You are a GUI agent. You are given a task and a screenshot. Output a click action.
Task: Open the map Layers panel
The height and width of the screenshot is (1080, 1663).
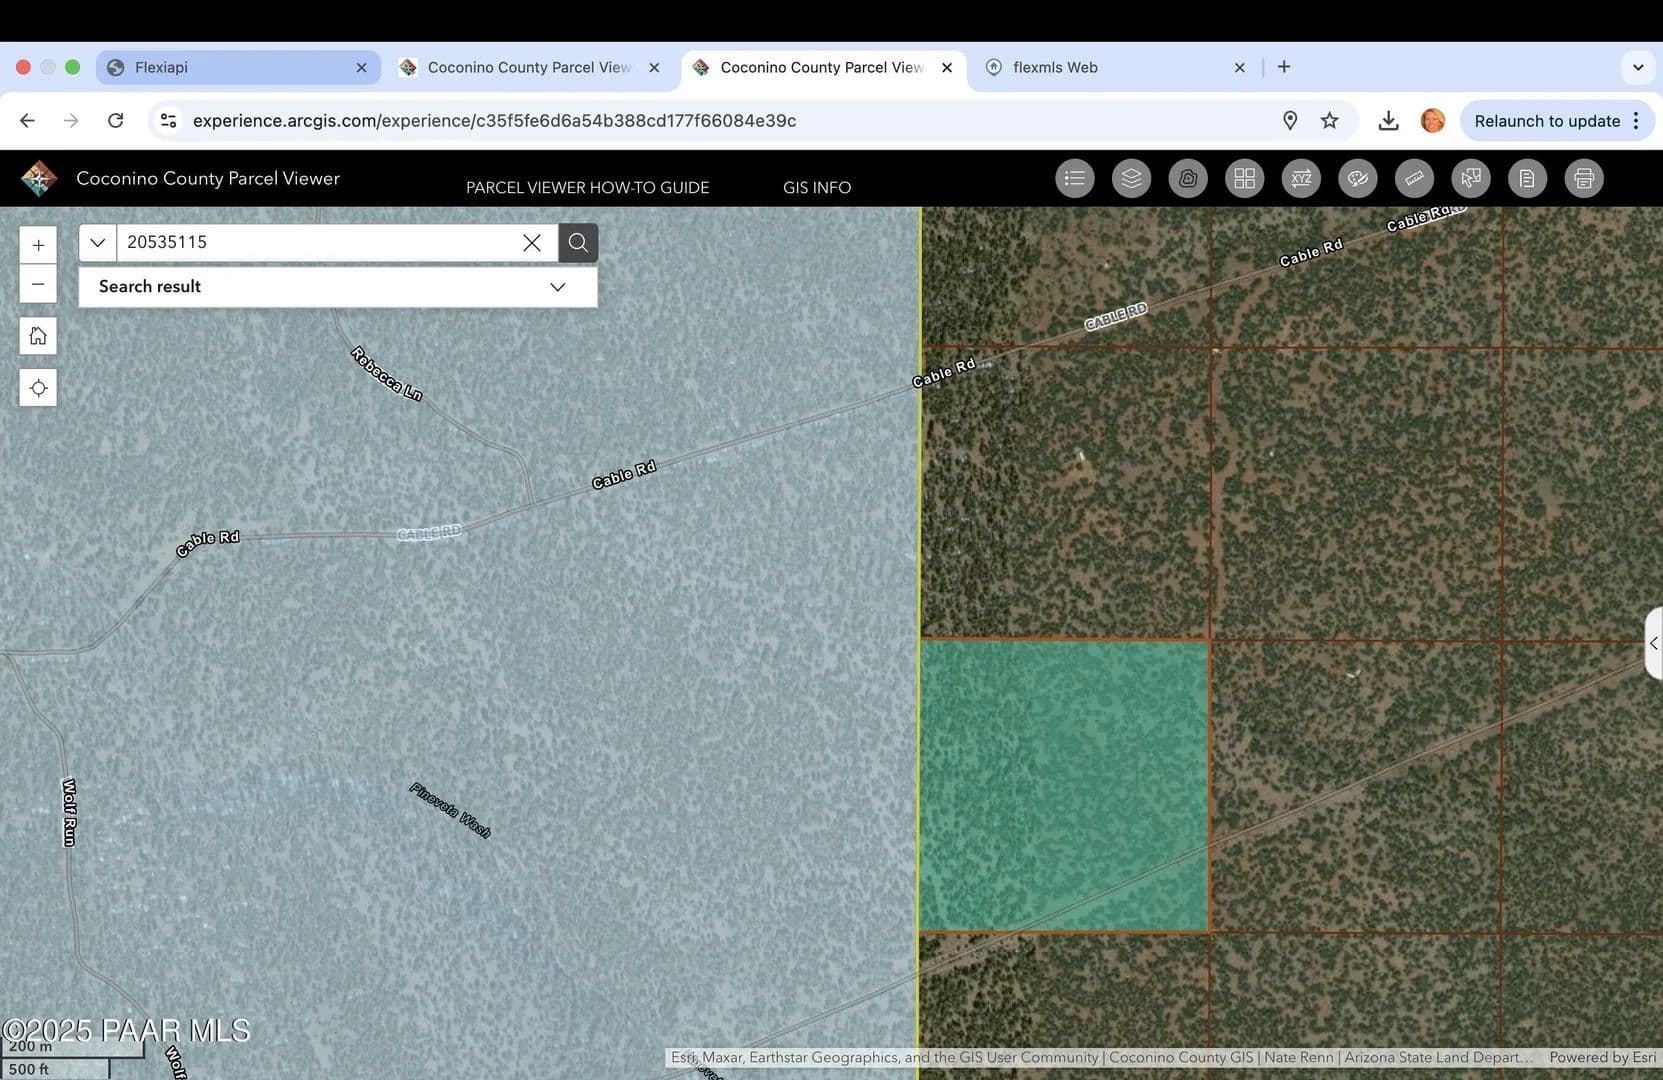click(x=1131, y=179)
